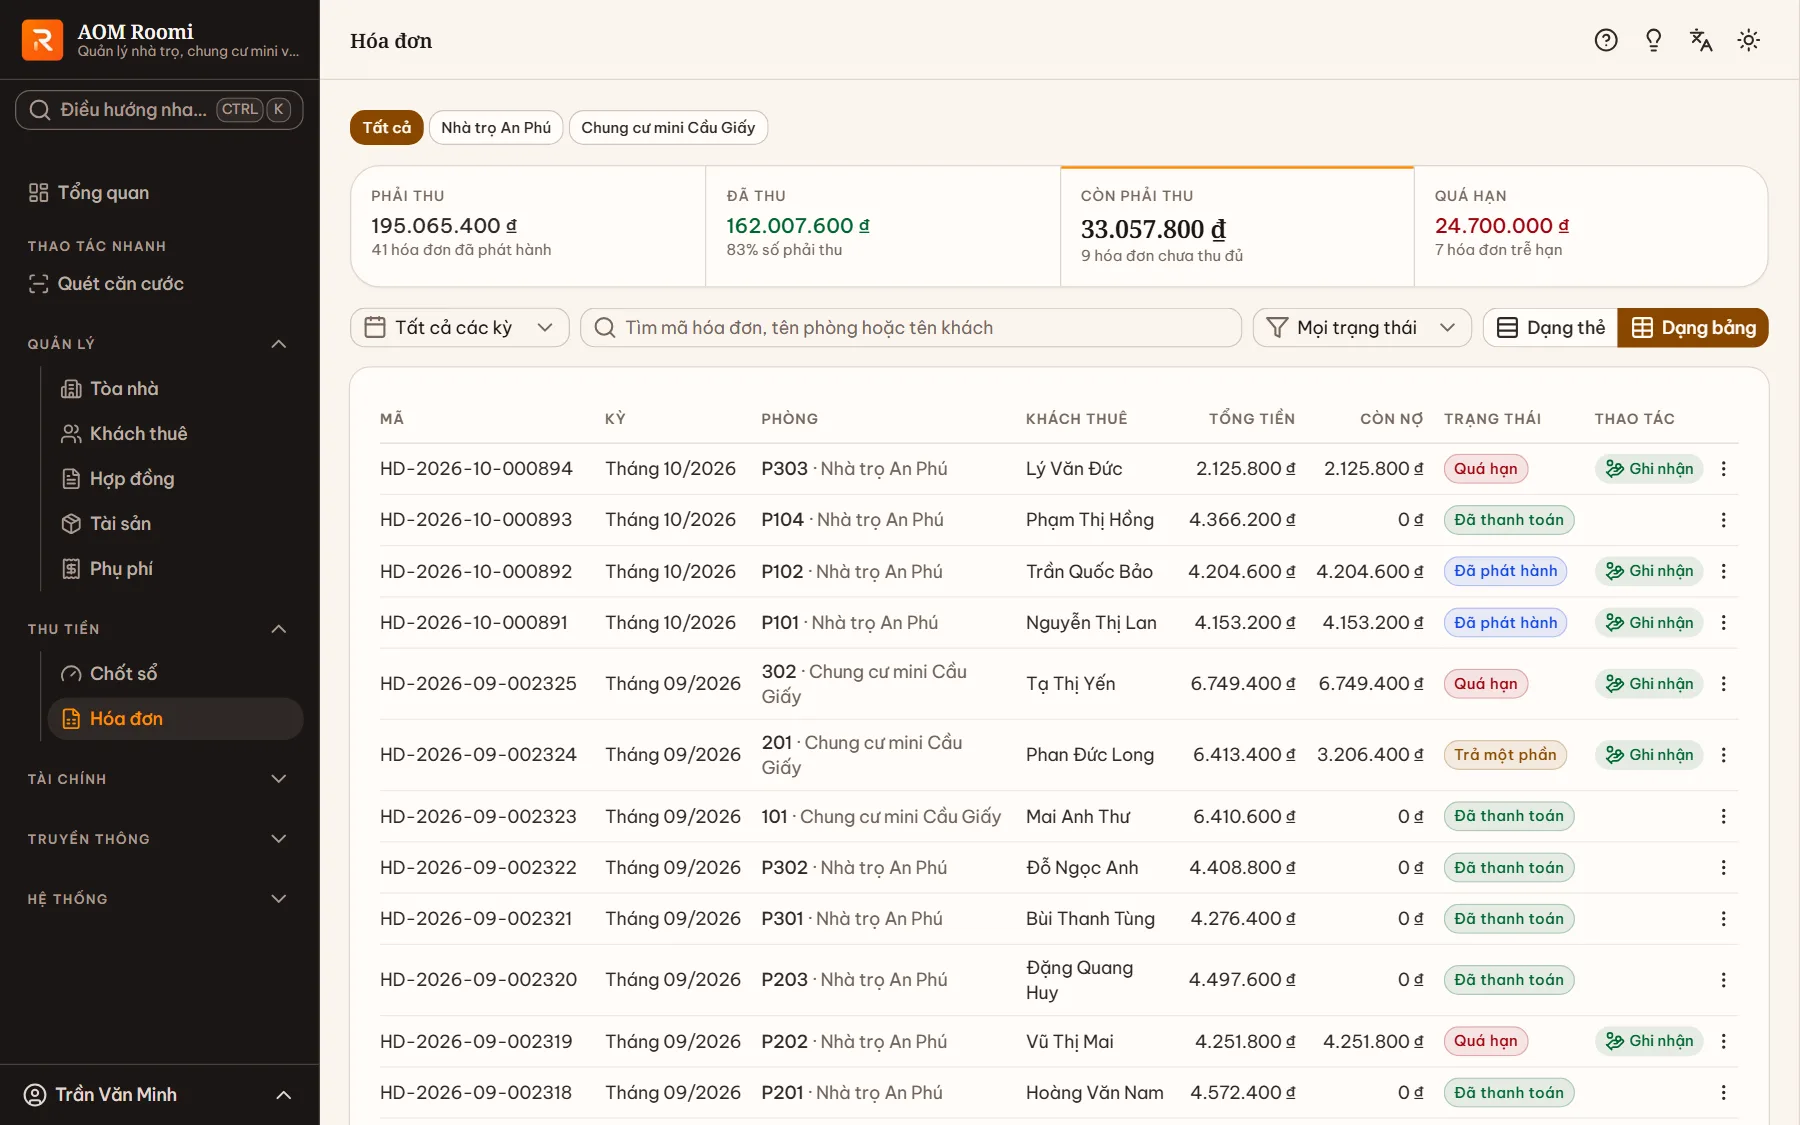Open Quét căn cước scanner
1800x1125 pixels.
(160, 284)
